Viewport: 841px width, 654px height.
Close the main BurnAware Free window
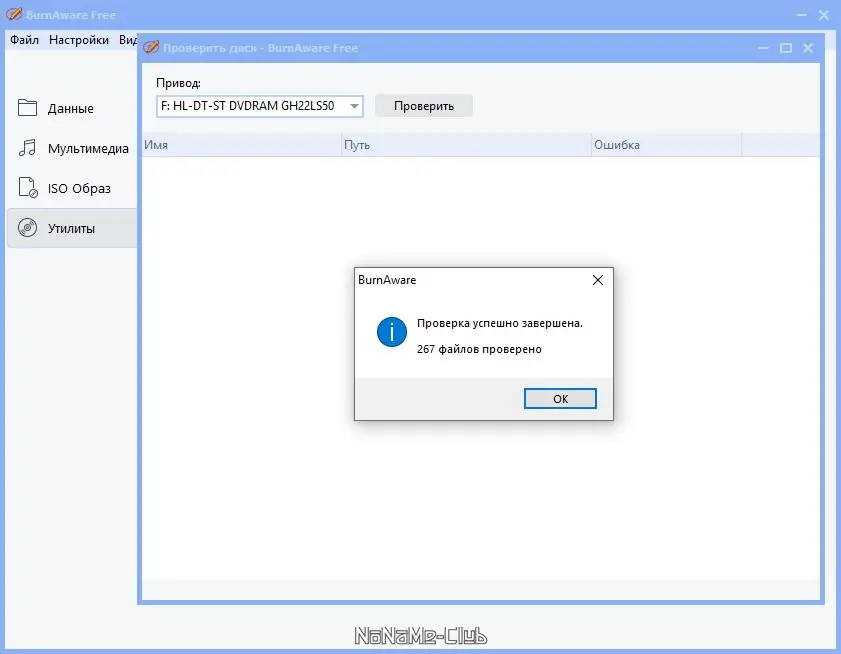click(x=824, y=15)
